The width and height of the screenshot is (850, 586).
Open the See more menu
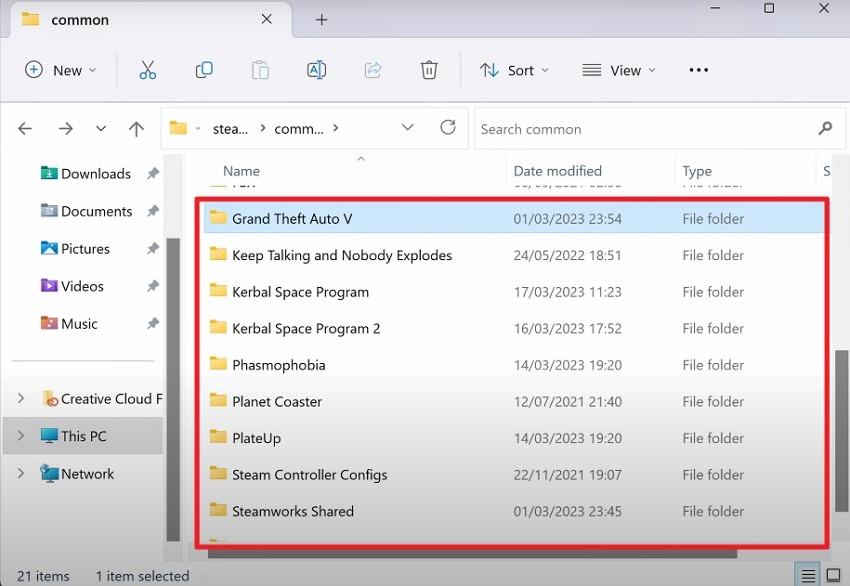[x=698, y=70]
